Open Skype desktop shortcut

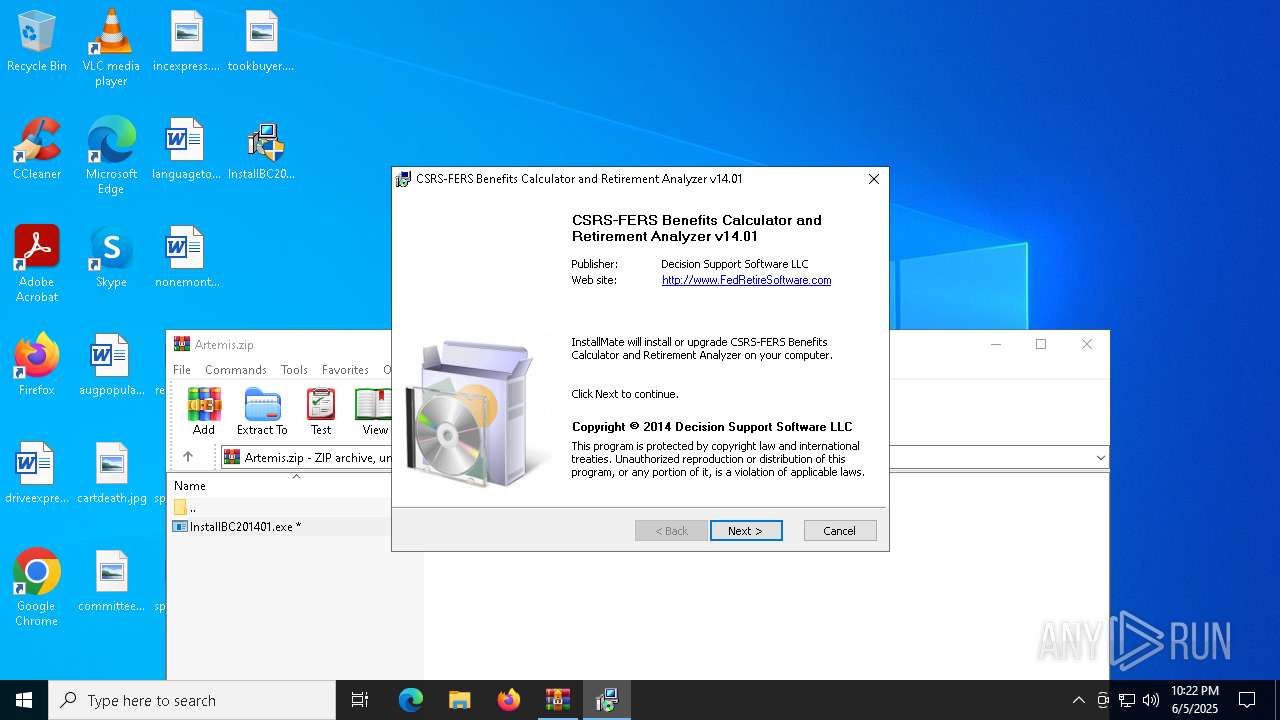point(111,258)
